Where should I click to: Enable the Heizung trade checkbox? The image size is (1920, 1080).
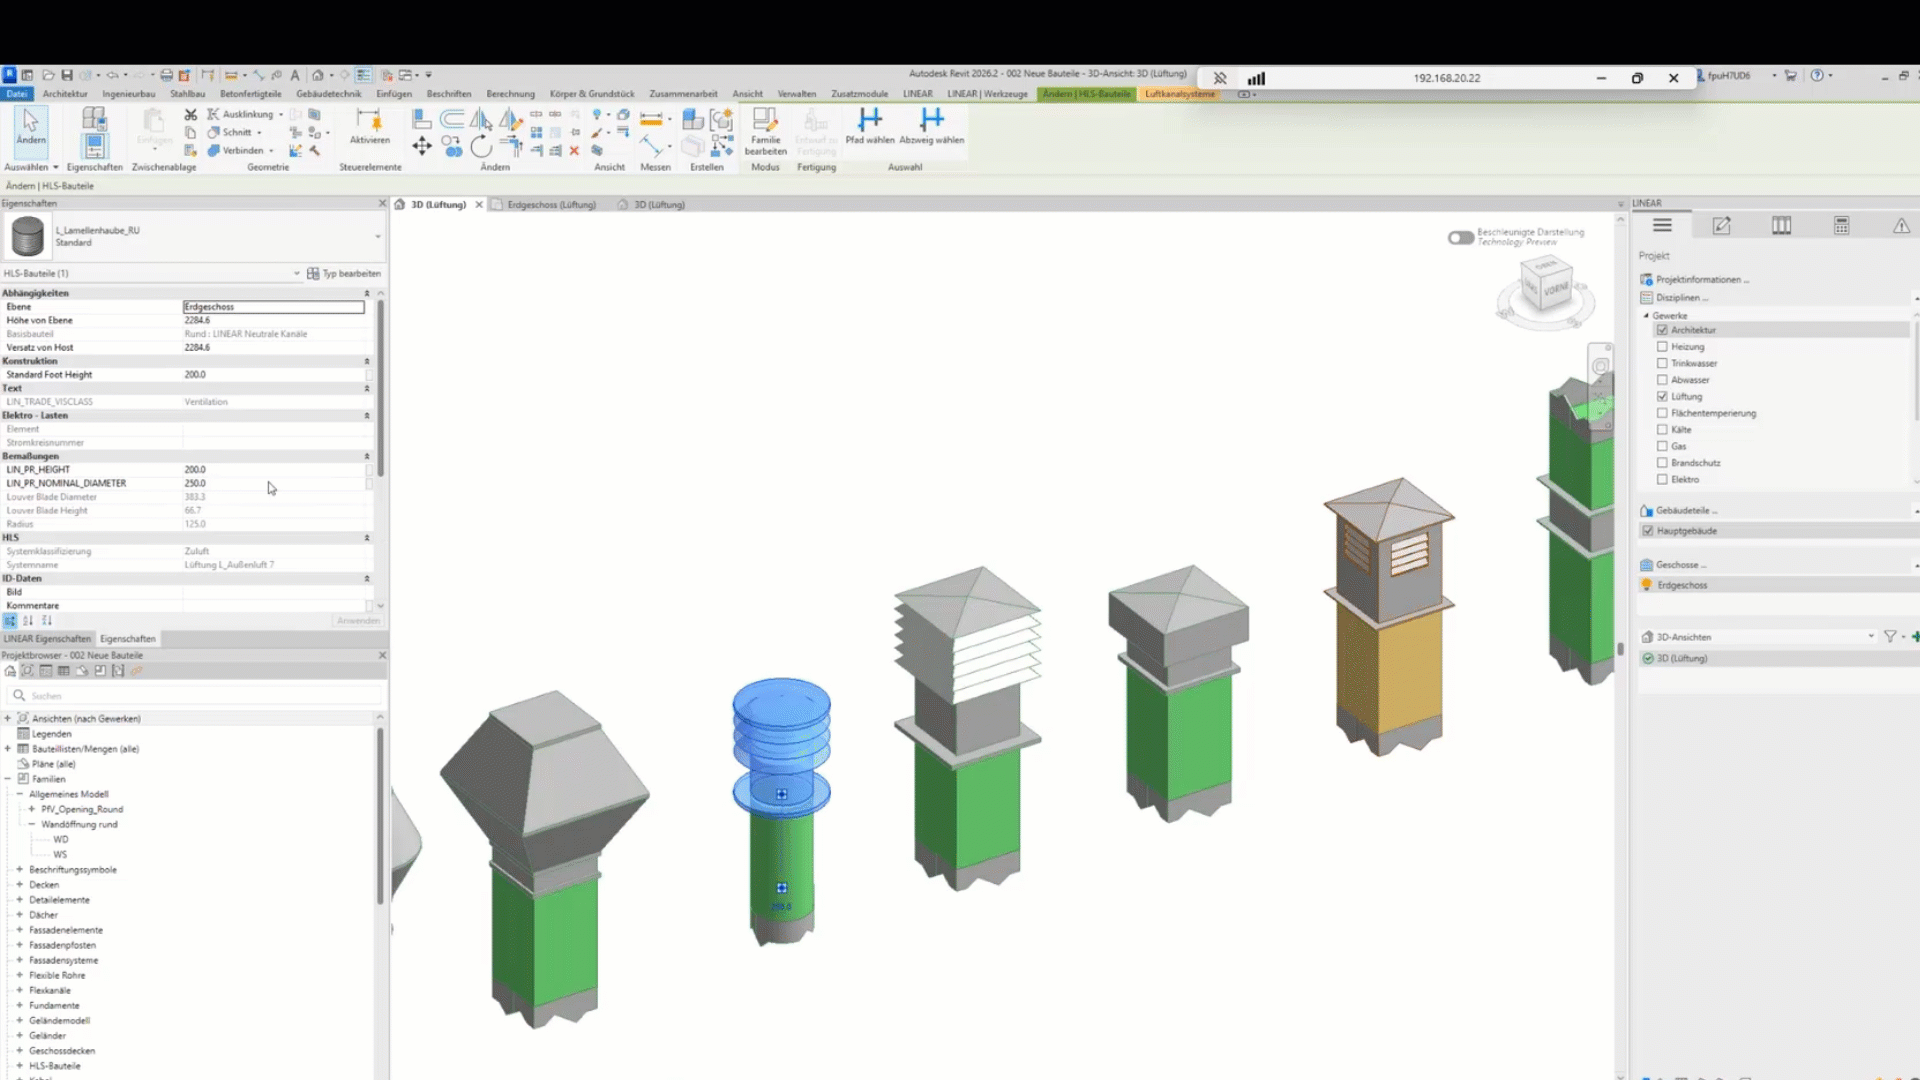(1662, 347)
